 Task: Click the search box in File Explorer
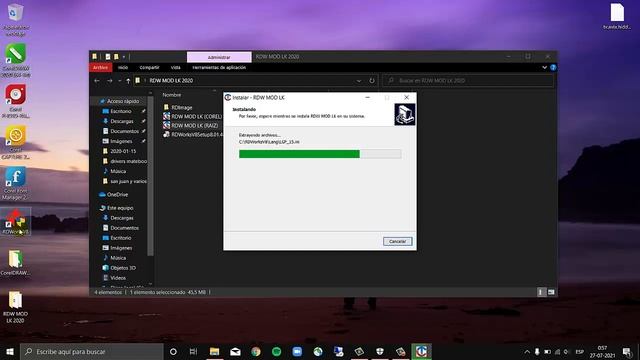tap(468, 81)
